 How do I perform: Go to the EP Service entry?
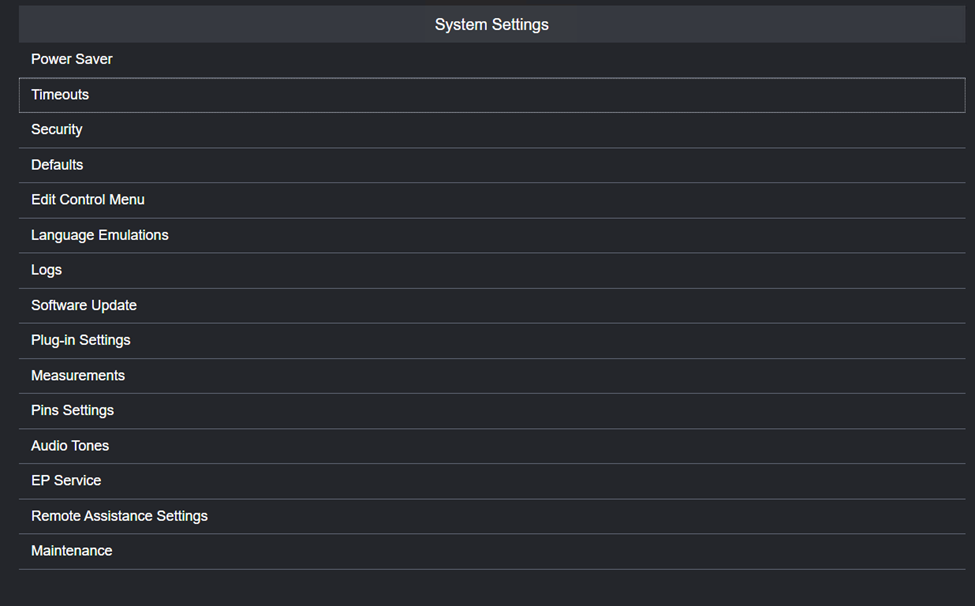point(66,481)
